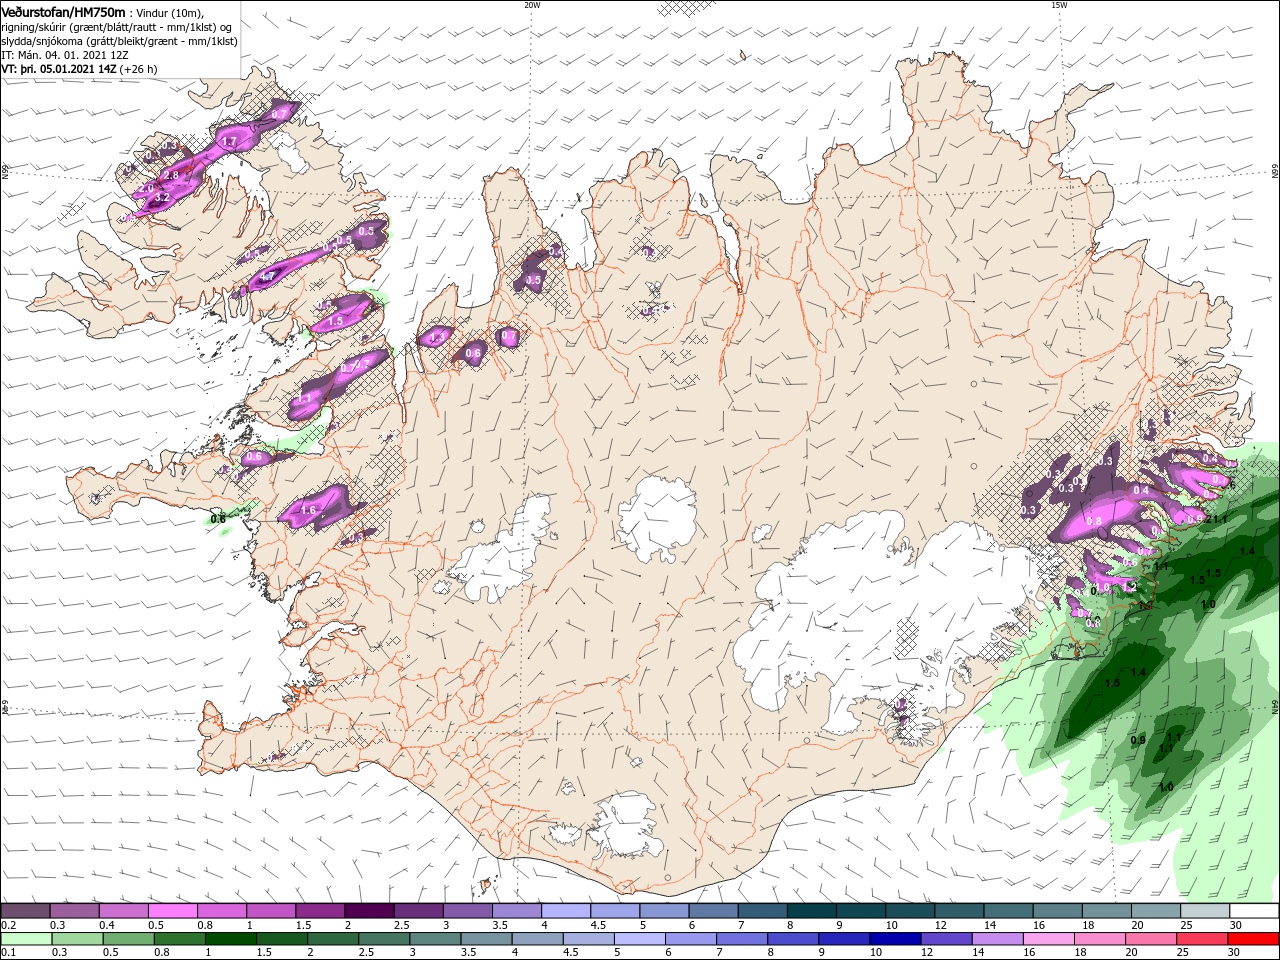
Task: Select upper legend swatch between 3.5 and 4
Action: 516,910
